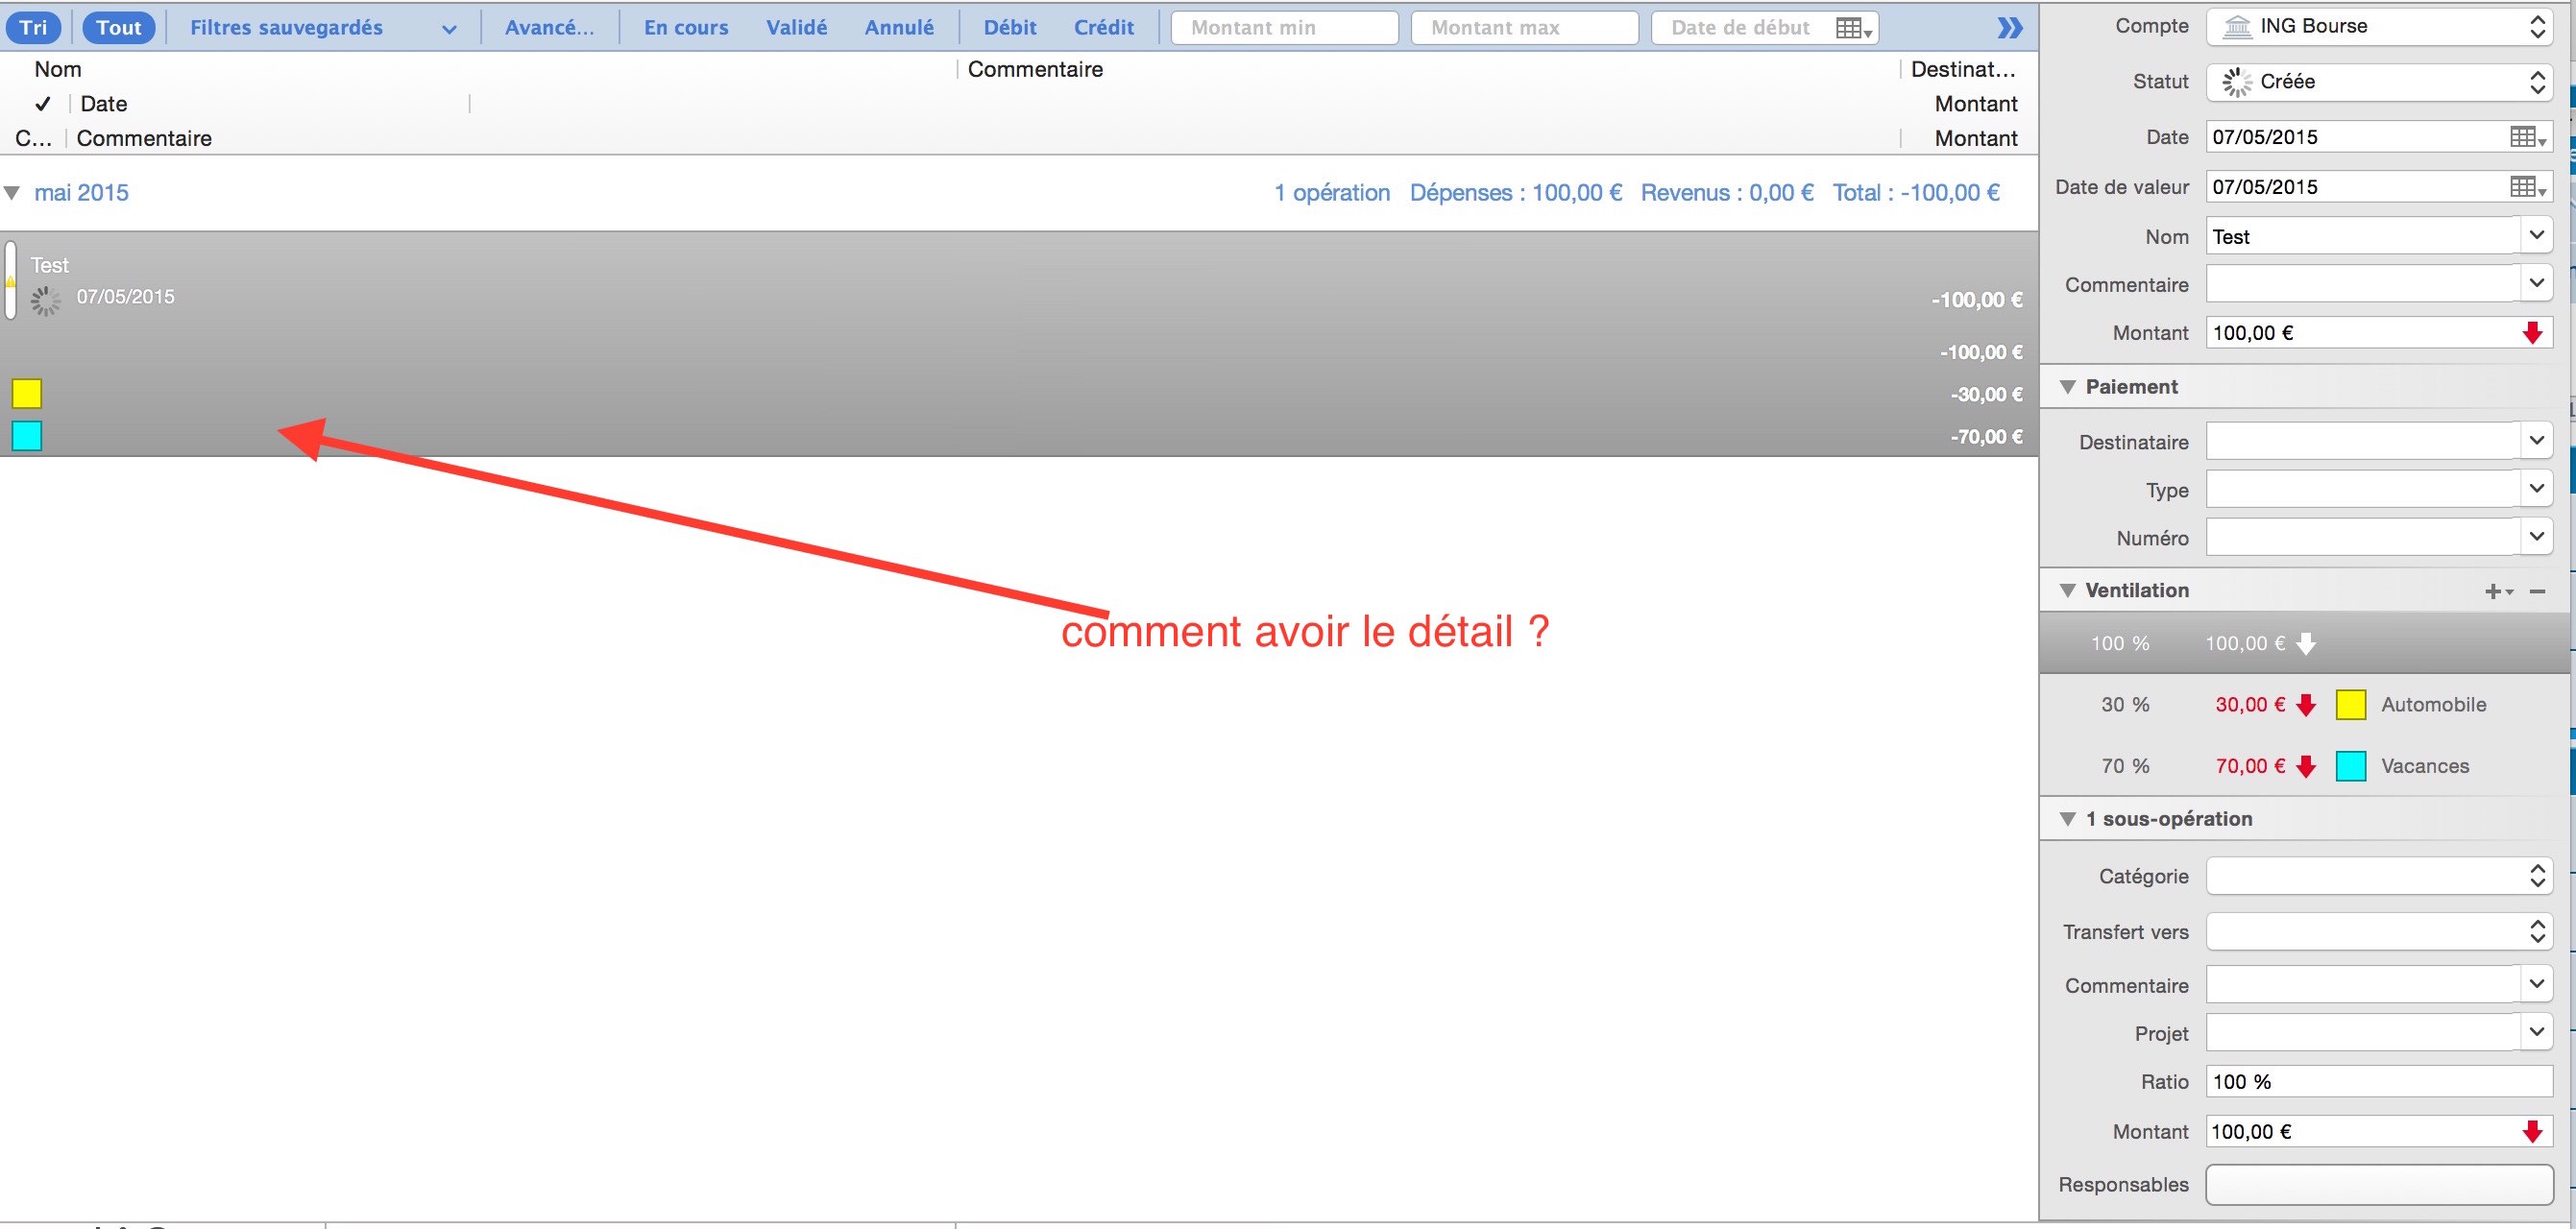The height and width of the screenshot is (1229, 2576).
Task: Open calendar icon in Date de début
Action: click(x=1853, y=29)
